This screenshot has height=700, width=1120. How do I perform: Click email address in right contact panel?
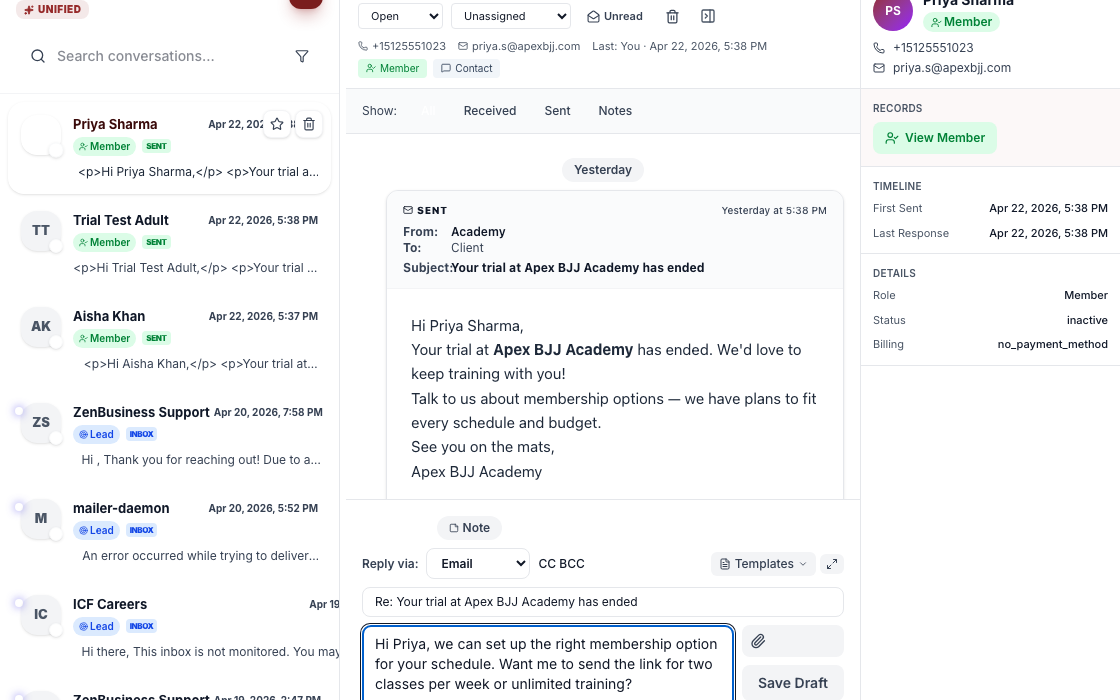(x=951, y=68)
